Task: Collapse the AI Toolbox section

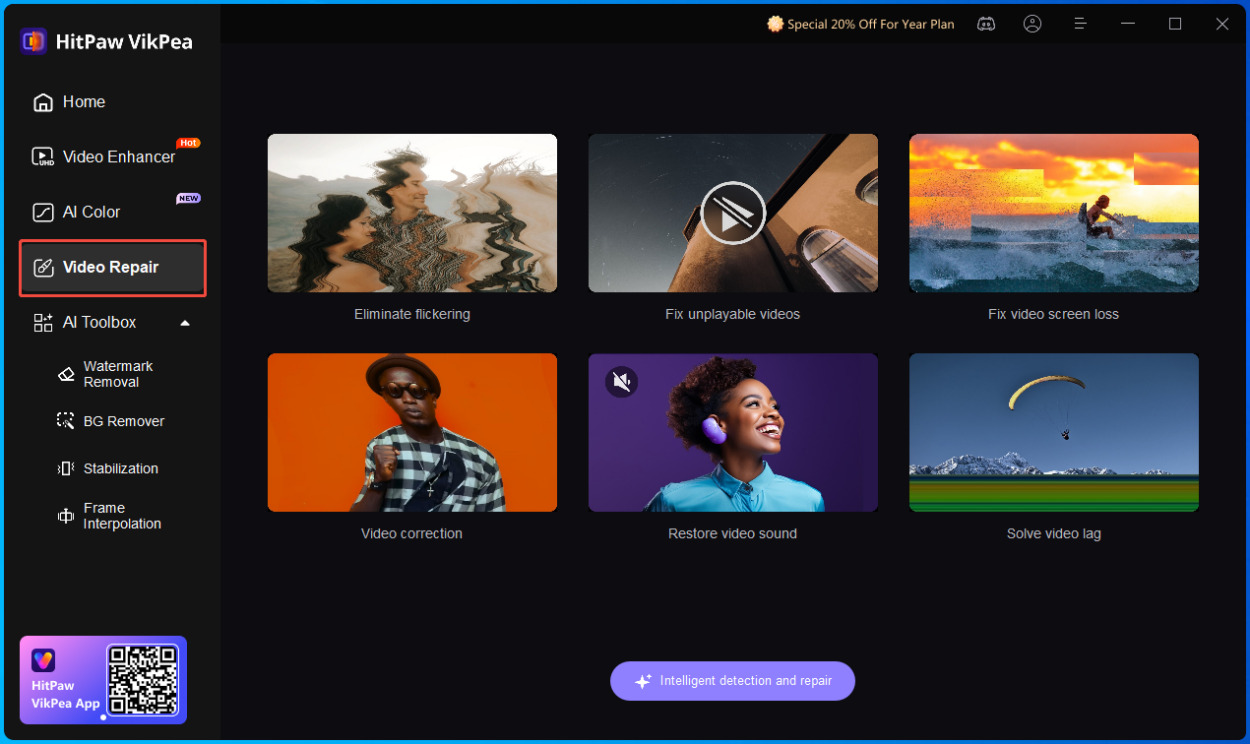Action: [x=184, y=322]
